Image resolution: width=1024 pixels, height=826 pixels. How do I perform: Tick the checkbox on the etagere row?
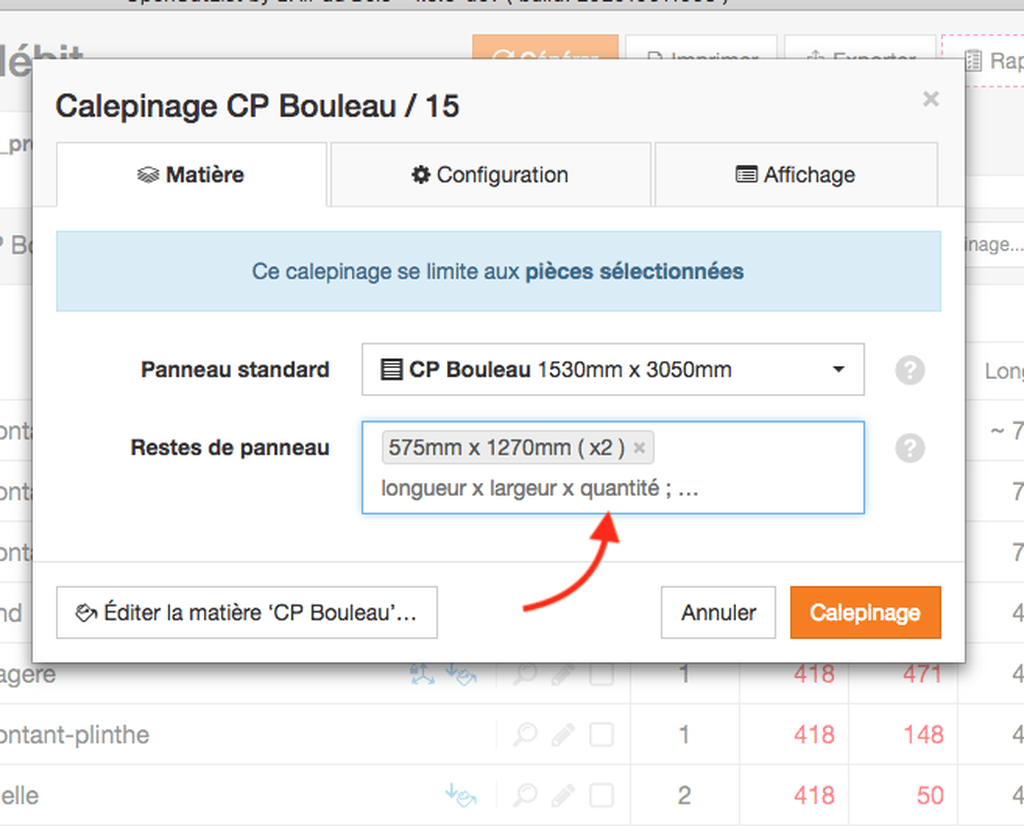(601, 675)
